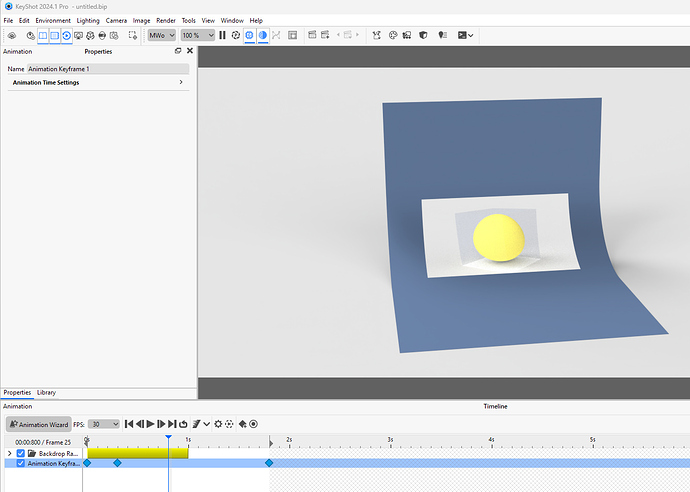690x492 pixels.
Task: Toggle the highlighted GPU mode icon
Action: (249, 35)
